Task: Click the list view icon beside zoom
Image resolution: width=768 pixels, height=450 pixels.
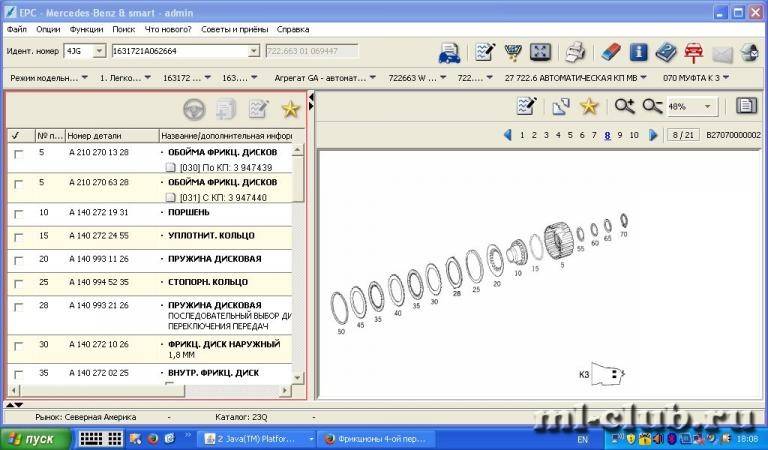Action: click(x=746, y=105)
